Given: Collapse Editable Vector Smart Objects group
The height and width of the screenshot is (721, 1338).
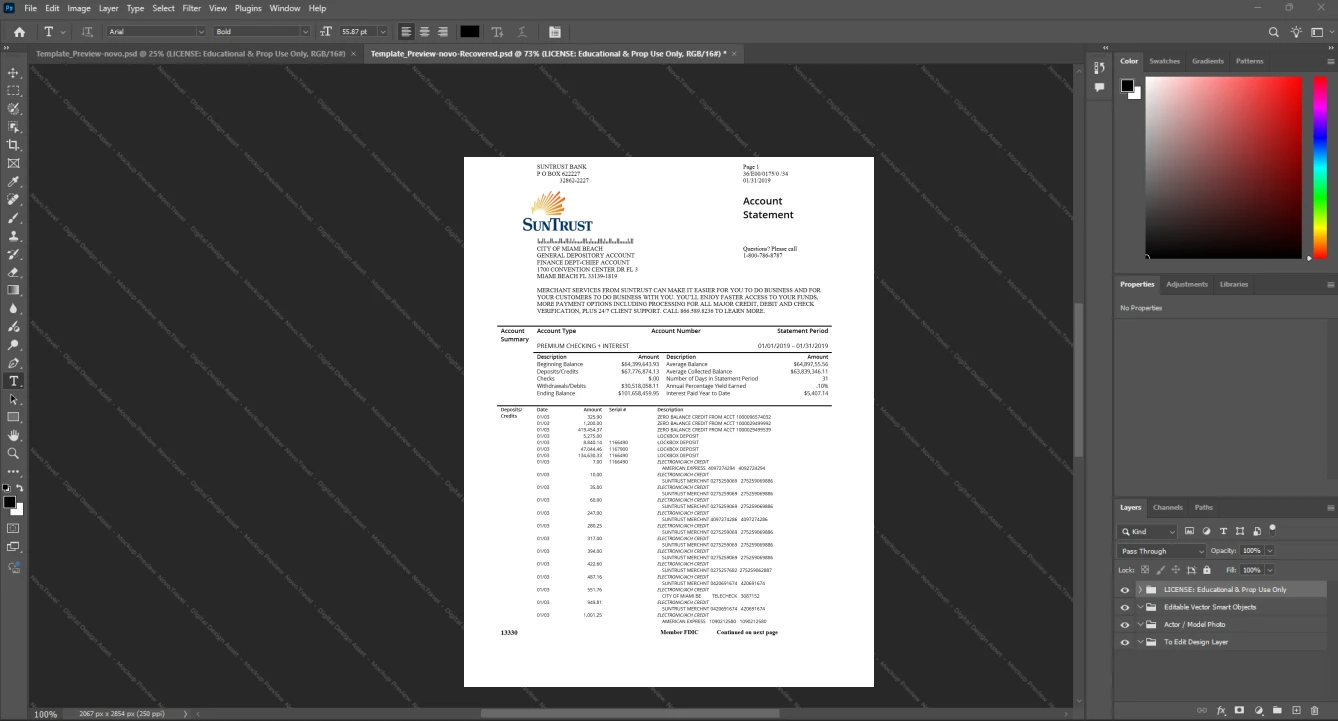Looking at the screenshot, I should 1140,607.
